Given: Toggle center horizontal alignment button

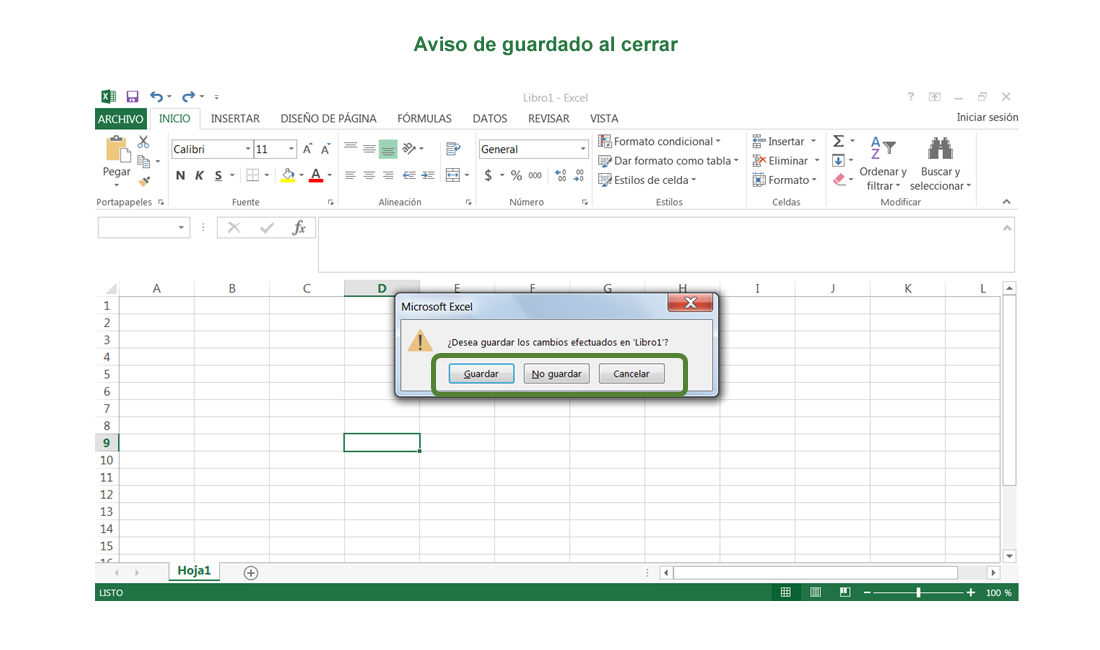Looking at the screenshot, I should click(x=369, y=175).
